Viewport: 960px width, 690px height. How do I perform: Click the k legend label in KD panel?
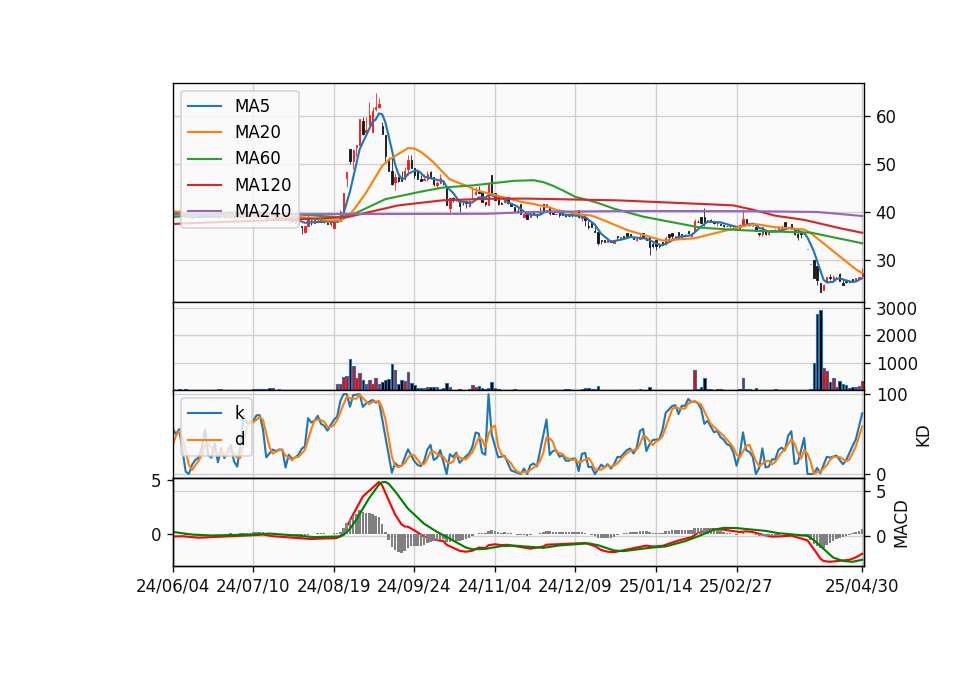pos(239,413)
